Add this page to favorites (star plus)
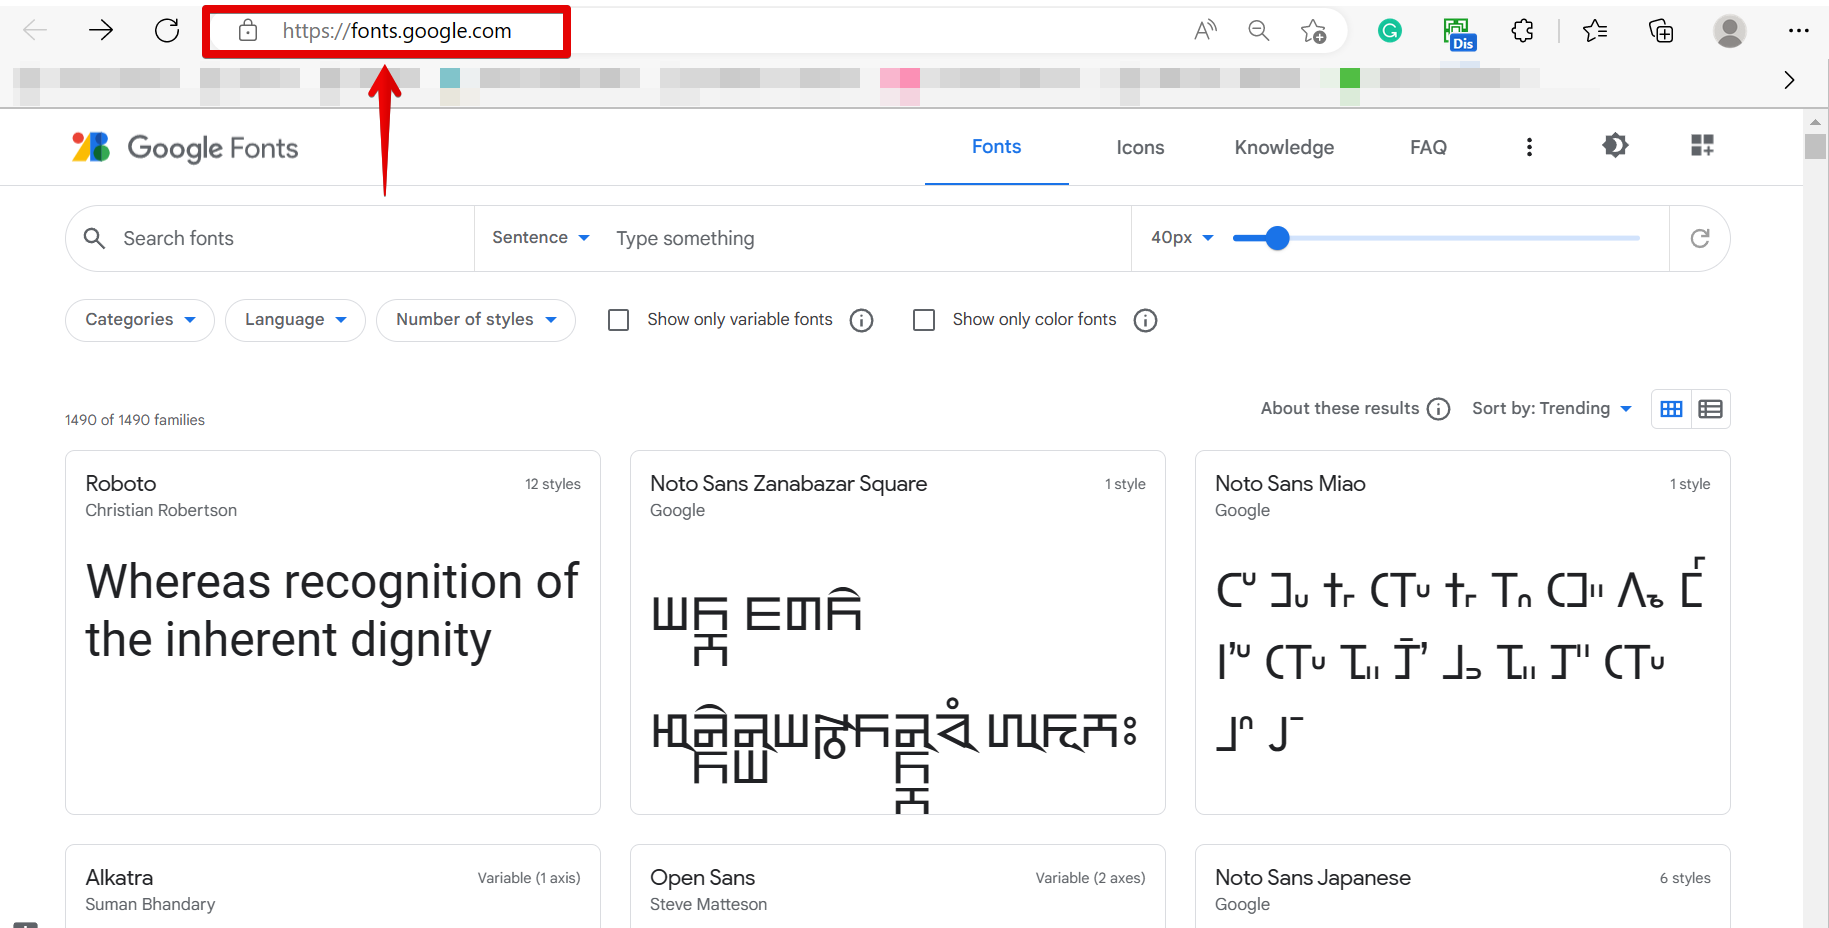 coord(1313,32)
